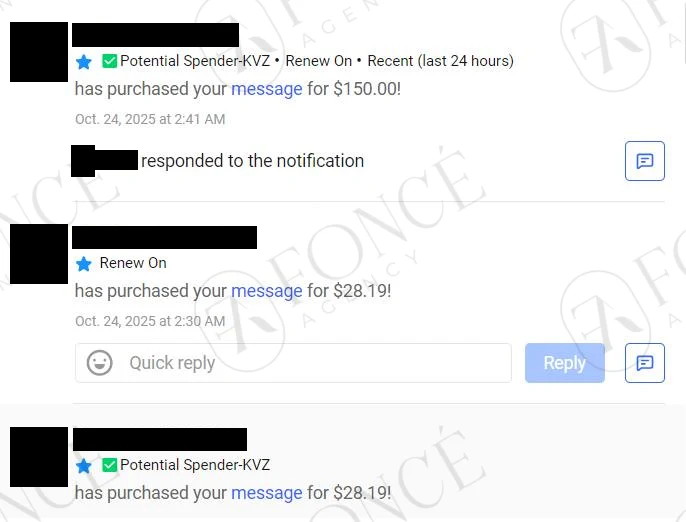Open emoji picker in the Quick reply field

(100, 363)
